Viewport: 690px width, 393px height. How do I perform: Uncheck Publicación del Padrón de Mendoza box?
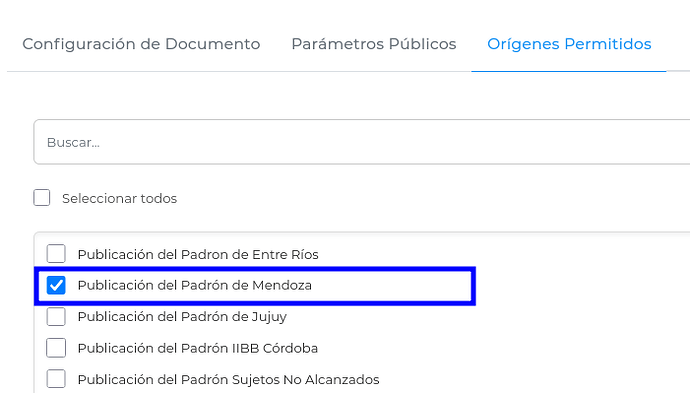click(56, 285)
